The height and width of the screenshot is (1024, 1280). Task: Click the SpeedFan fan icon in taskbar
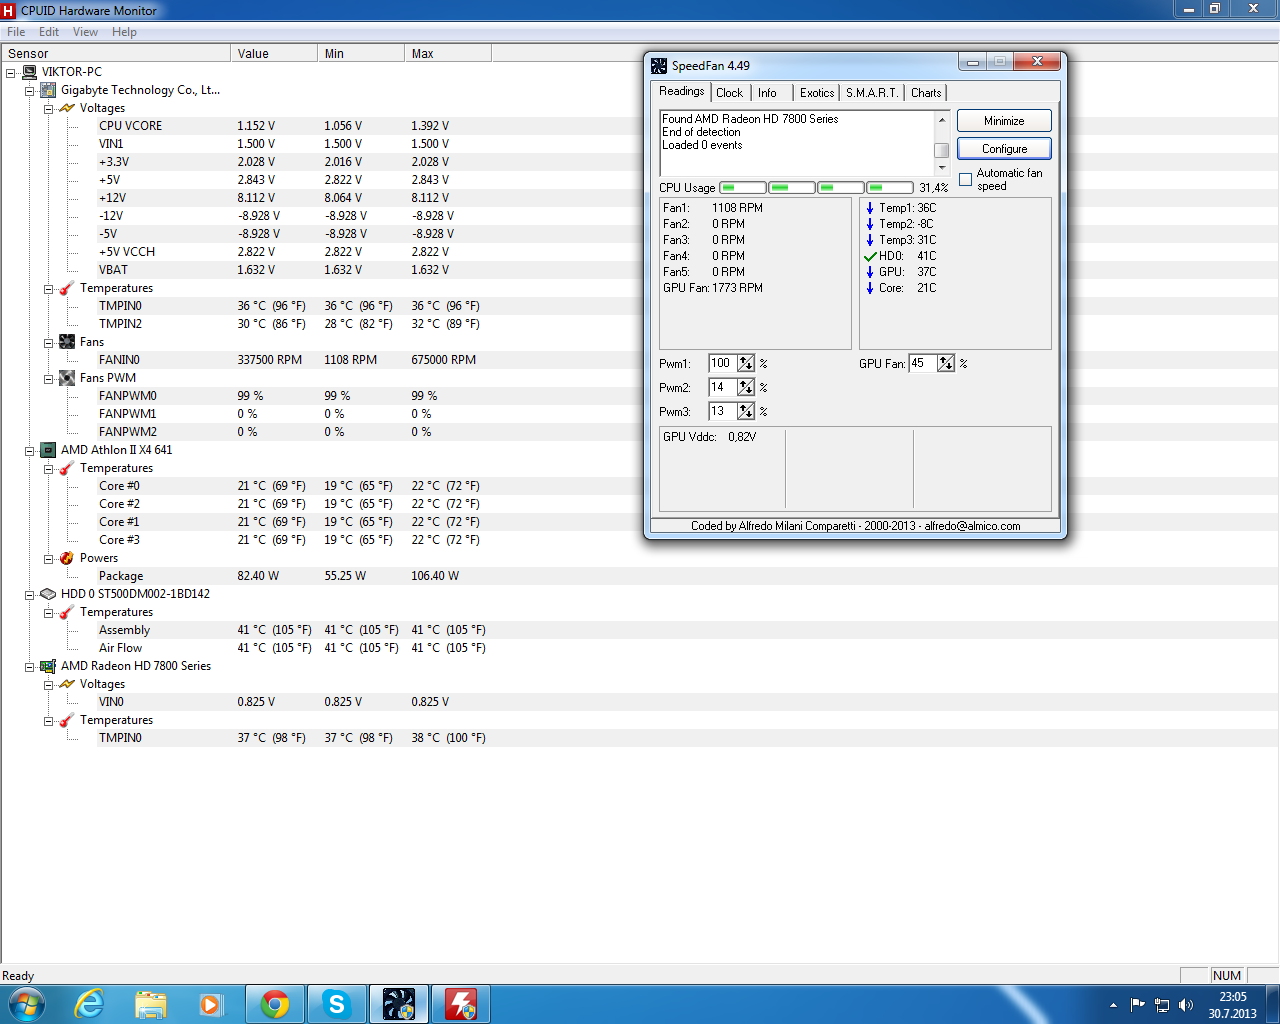point(398,1004)
